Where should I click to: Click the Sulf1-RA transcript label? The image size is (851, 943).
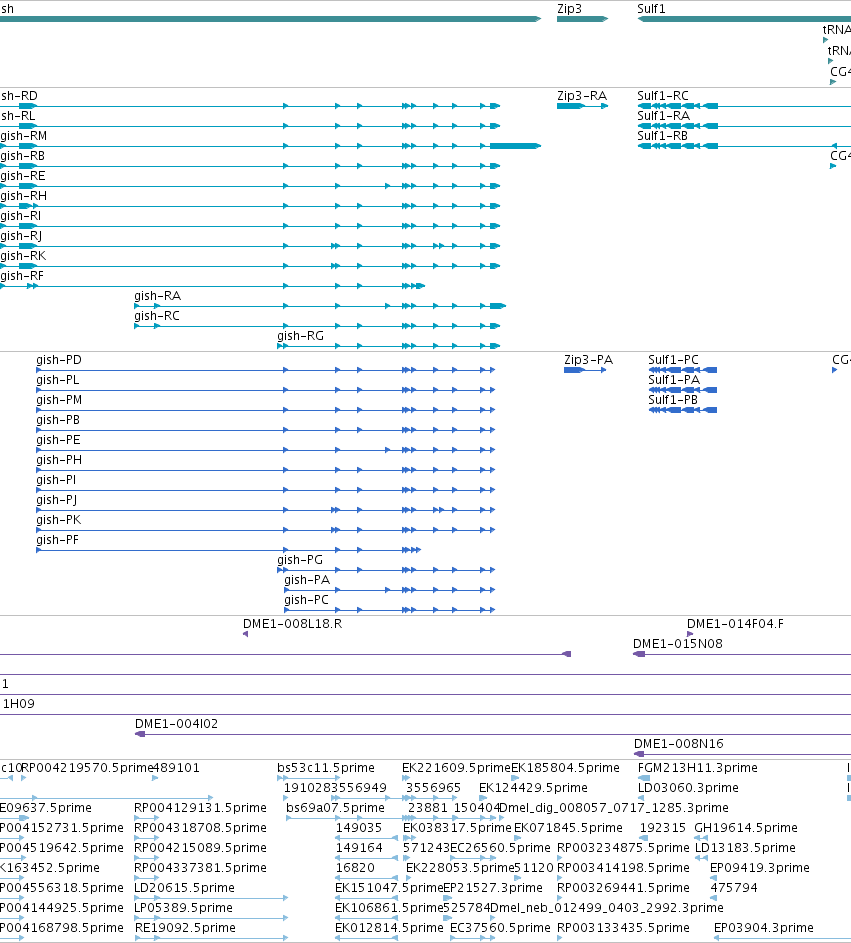pyautogui.click(x=663, y=115)
